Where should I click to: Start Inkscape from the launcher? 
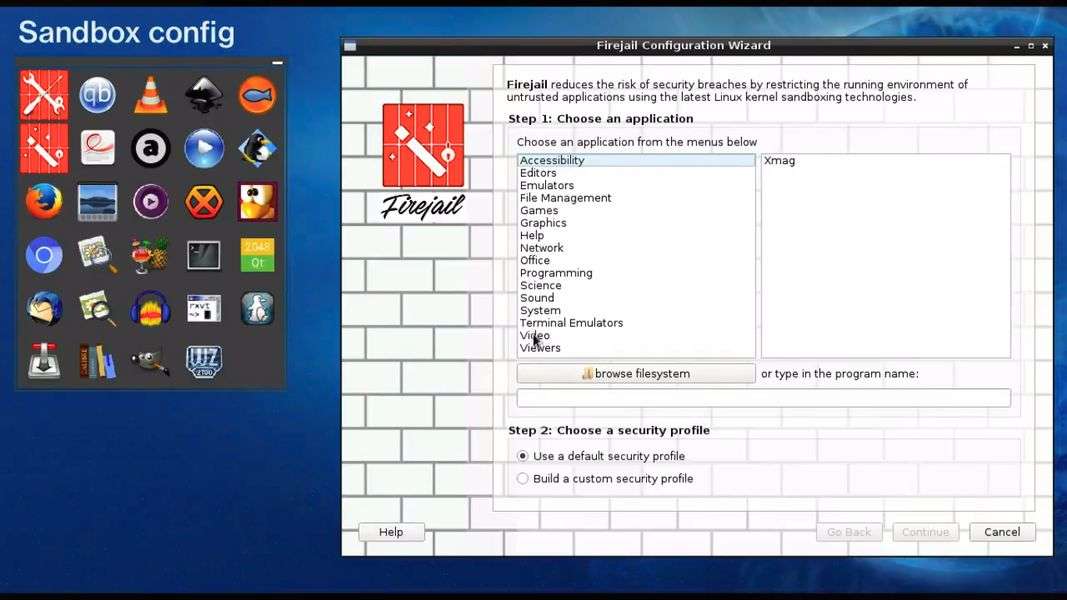point(204,96)
